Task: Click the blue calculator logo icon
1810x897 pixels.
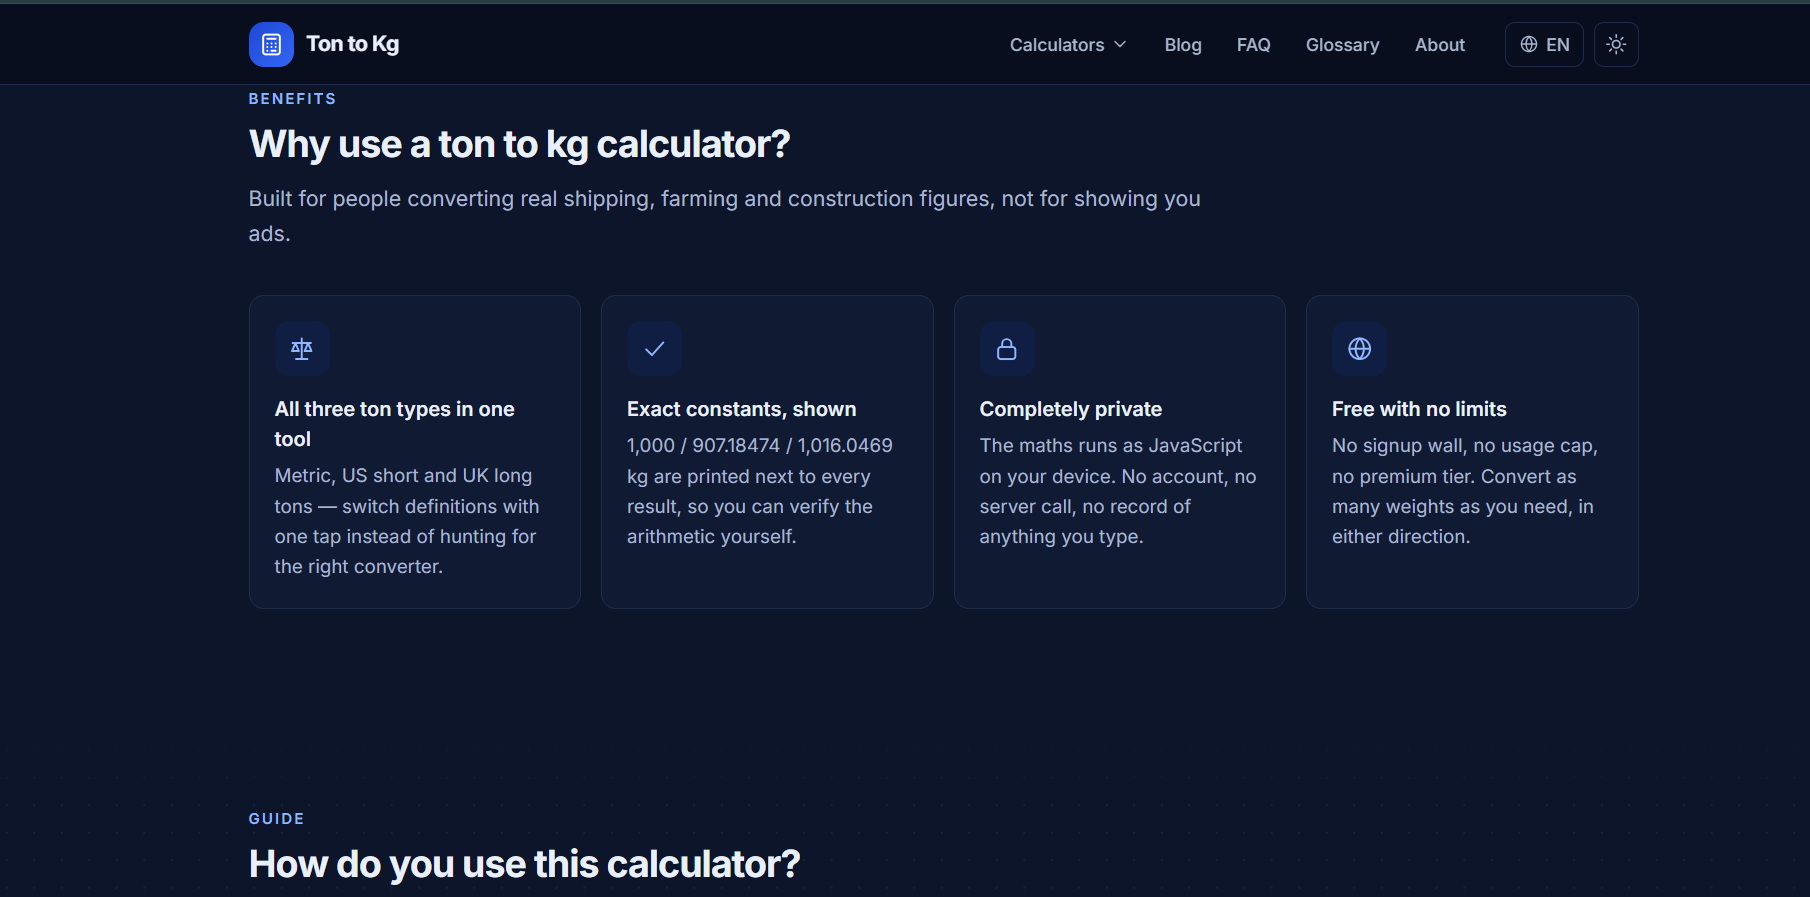Action: click(x=271, y=44)
